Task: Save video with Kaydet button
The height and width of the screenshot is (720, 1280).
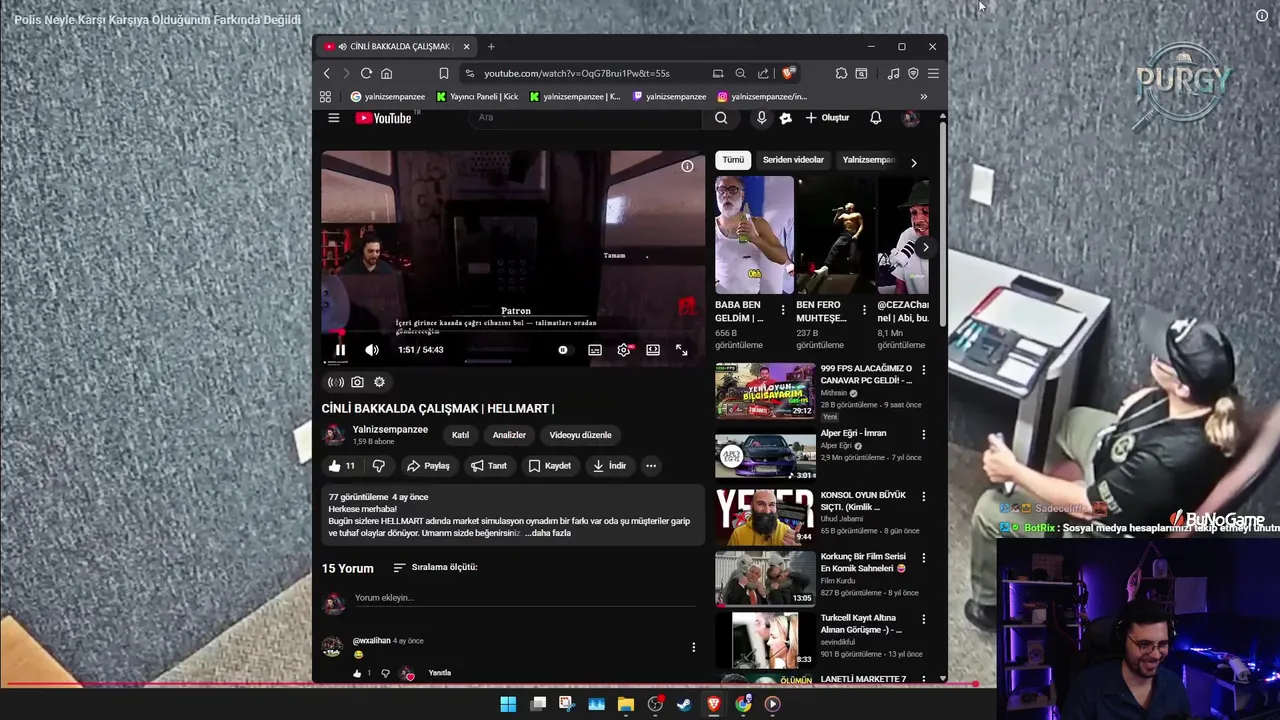Action: pyautogui.click(x=550, y=466)
